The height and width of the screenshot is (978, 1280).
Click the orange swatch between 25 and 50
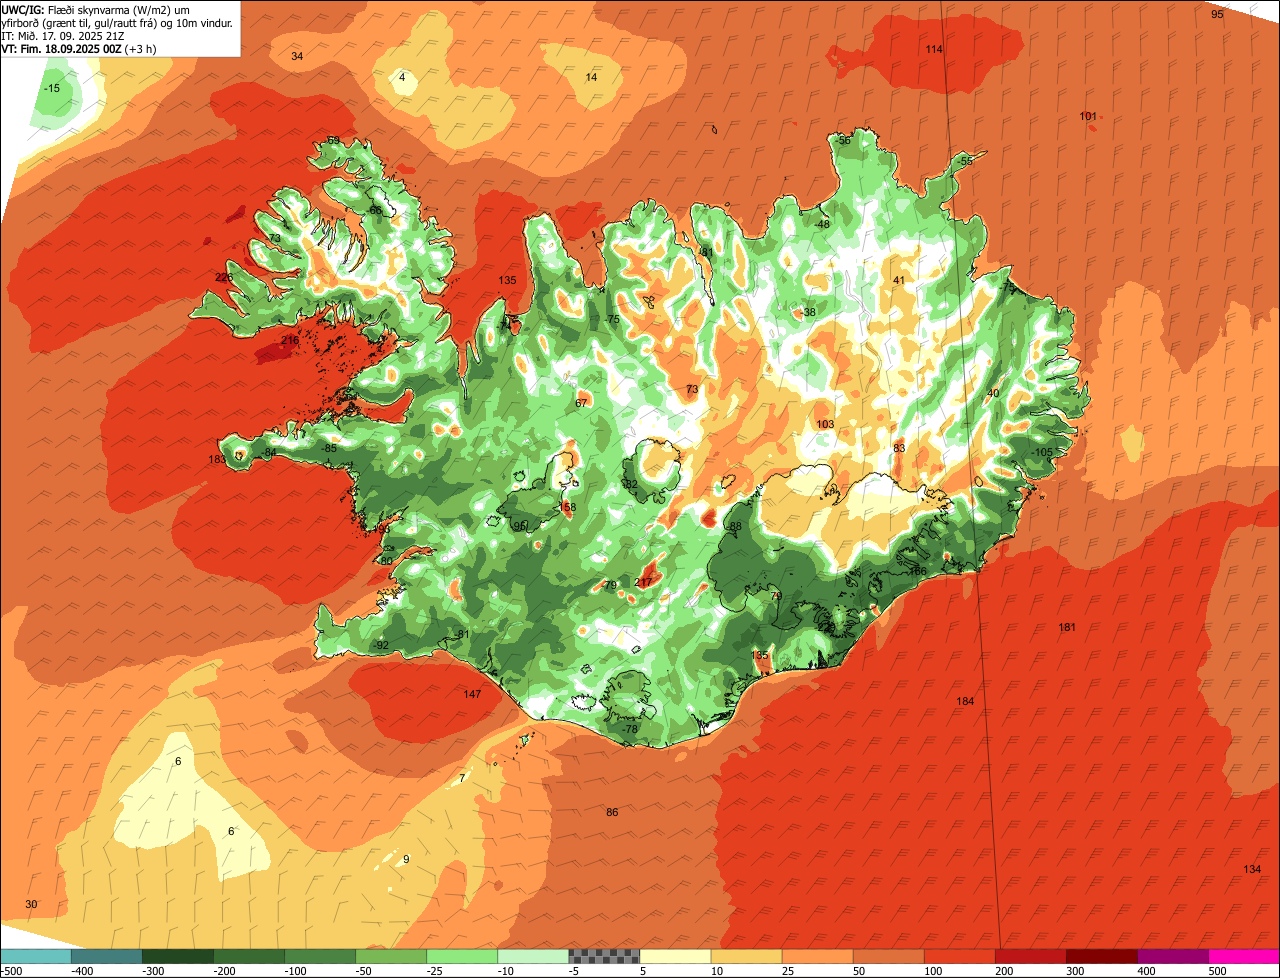point(817,956)
